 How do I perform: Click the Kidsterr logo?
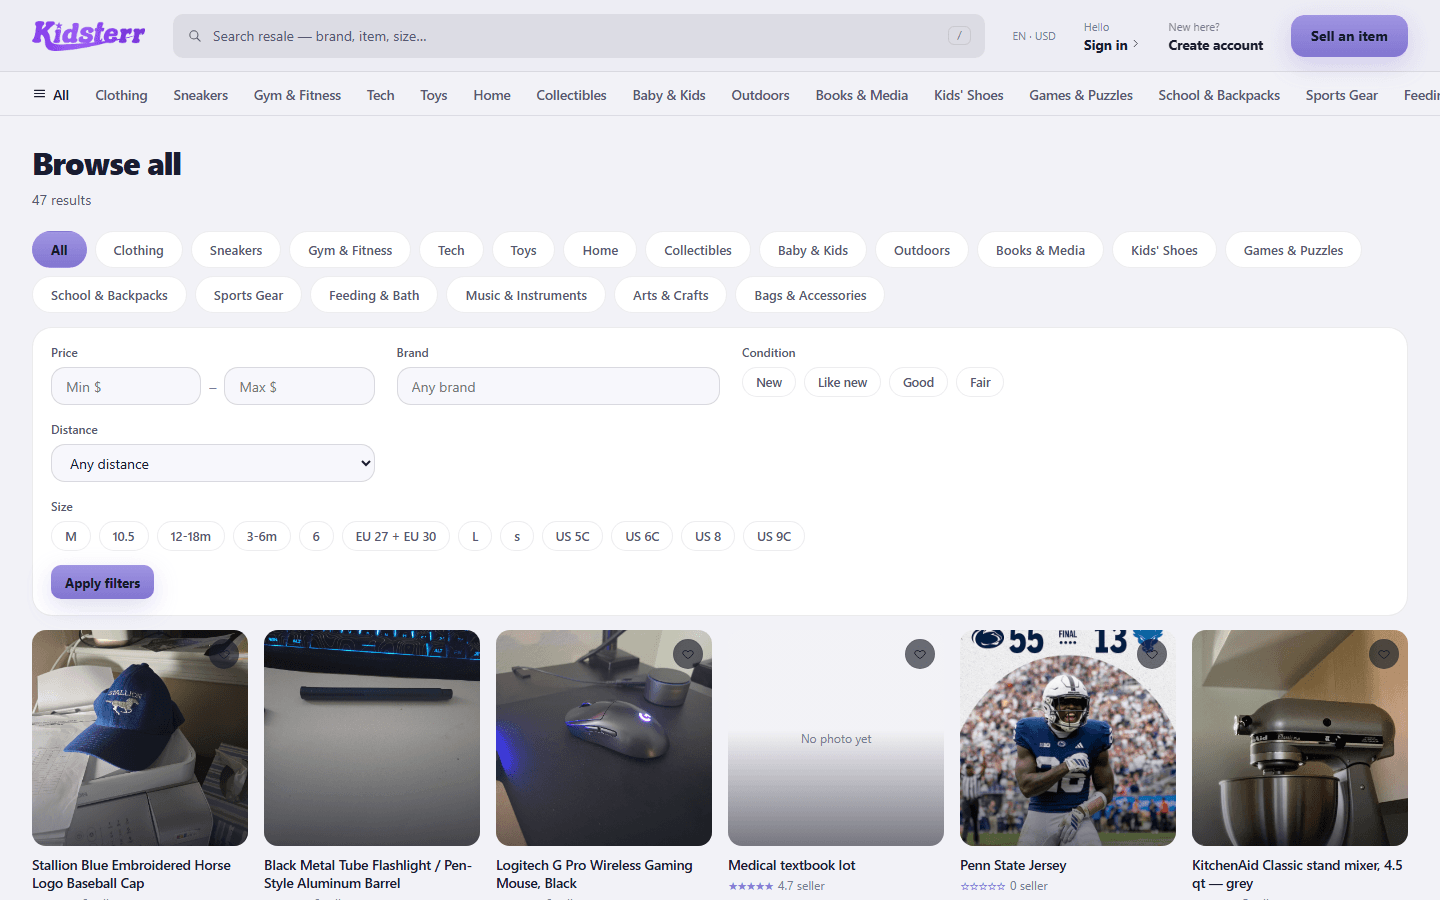[x=89, y=35]
